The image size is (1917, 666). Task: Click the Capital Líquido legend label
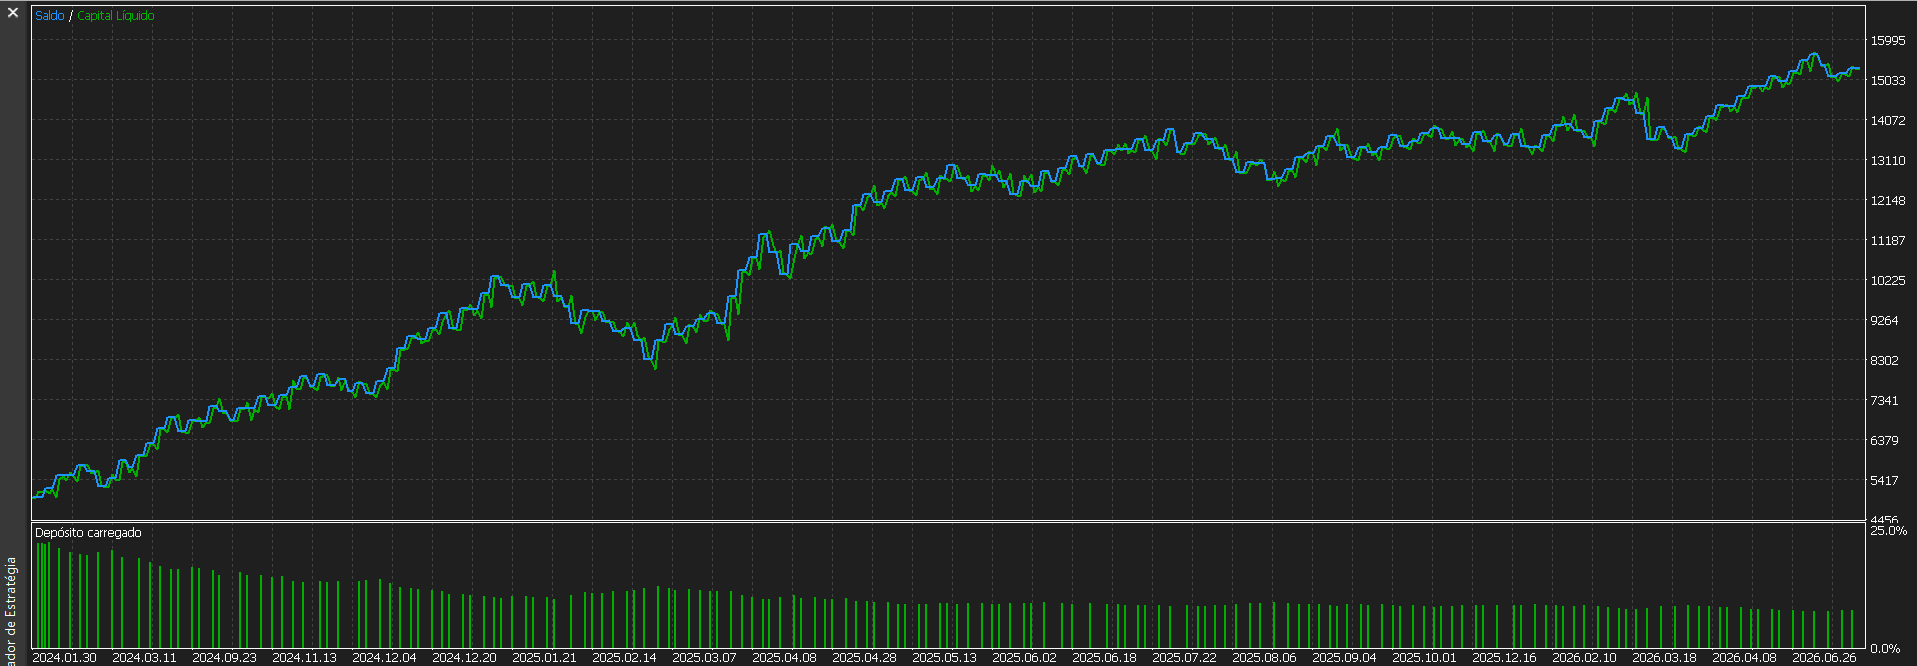pyautogui.click(x=116, y=16)
